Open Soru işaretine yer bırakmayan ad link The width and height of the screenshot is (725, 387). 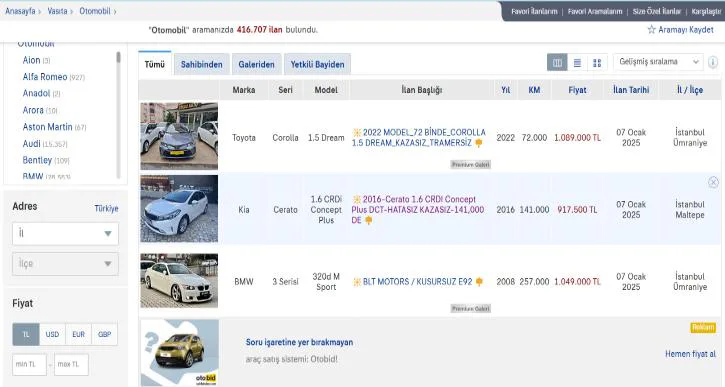299,342
